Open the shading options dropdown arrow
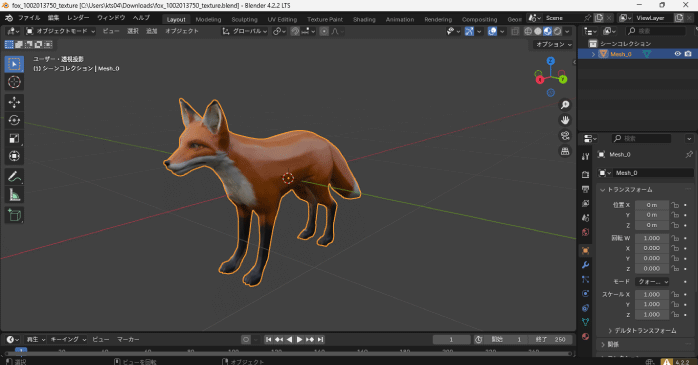The height and width of the screenshot is (365, 698). [x=567, y=31]
